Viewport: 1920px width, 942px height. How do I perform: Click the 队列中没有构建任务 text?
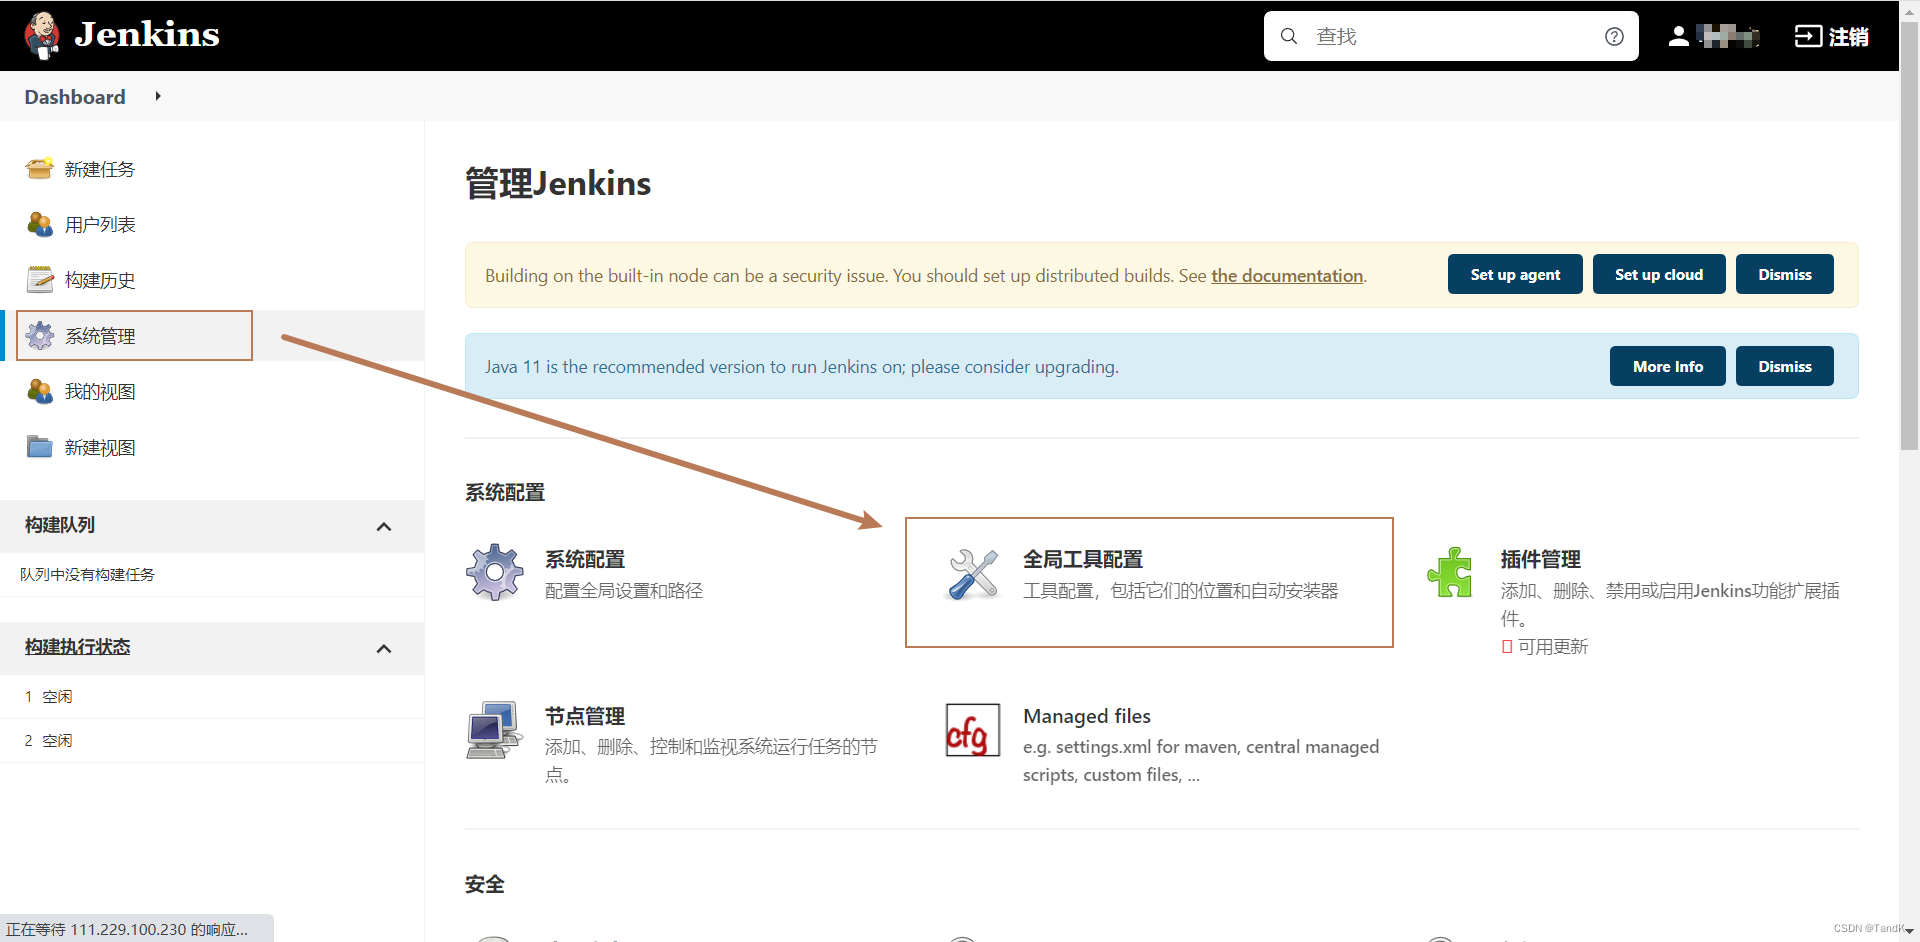pyautogui.click(x=88, y=574)
